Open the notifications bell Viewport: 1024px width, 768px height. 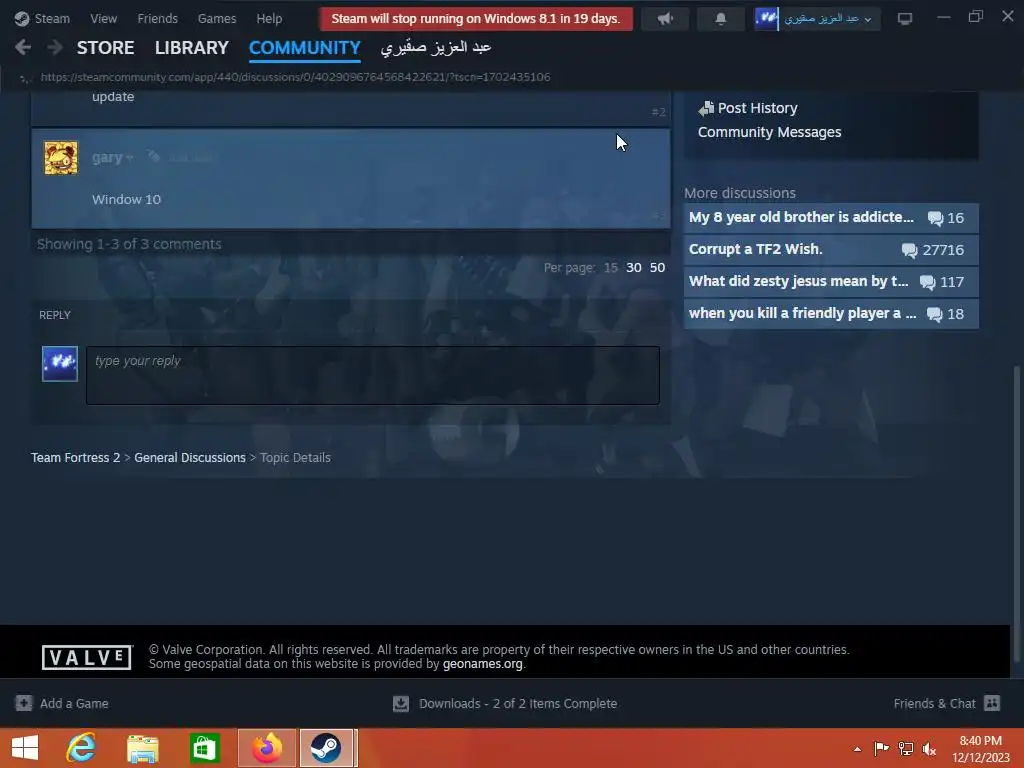point(720,18)
